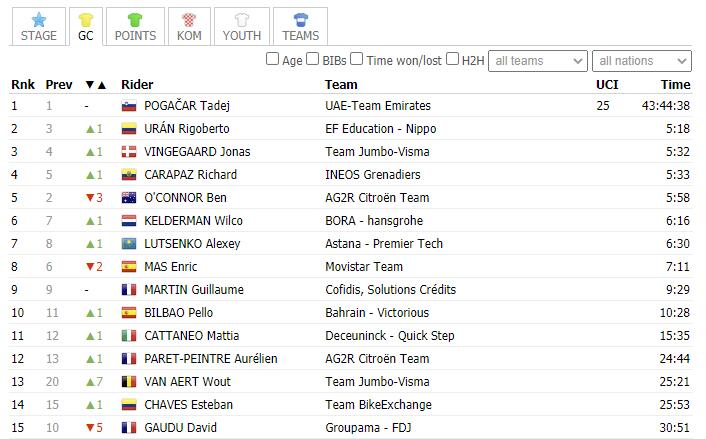Open UAE-Team Emirates team page
The image size is (706, 439).
[378, 105]
